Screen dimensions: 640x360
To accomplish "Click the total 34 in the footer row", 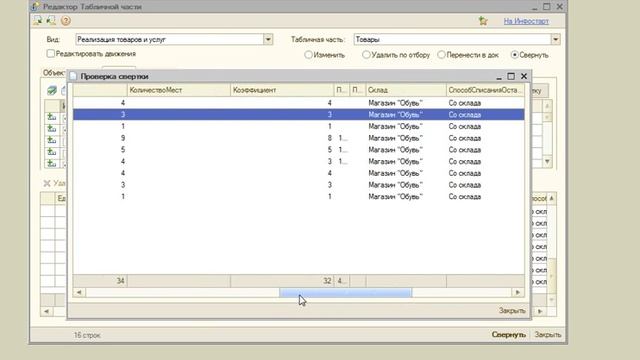I will pyautogui.click(x=120, y=281).
